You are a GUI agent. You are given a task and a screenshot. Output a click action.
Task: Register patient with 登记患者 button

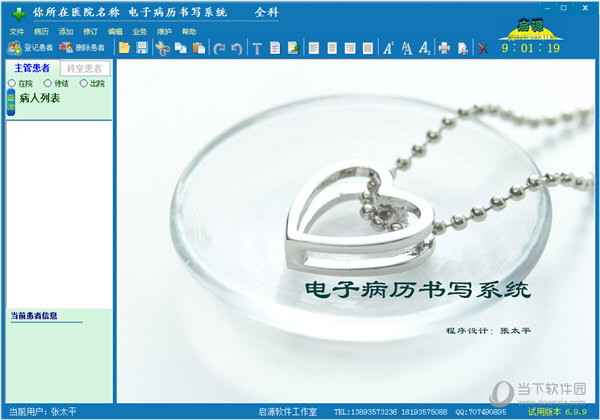tap(31, 48)
